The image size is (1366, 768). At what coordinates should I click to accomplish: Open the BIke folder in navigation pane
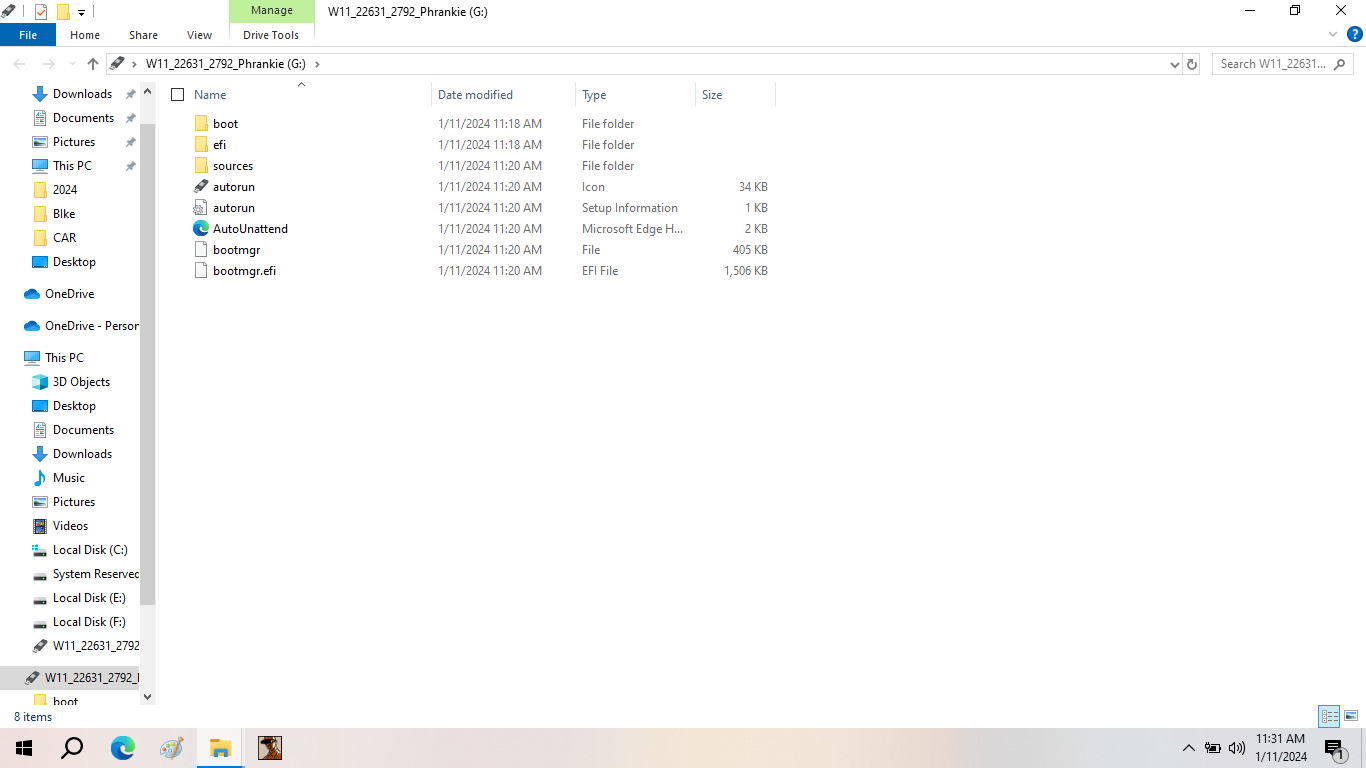[x=64, y=214]
